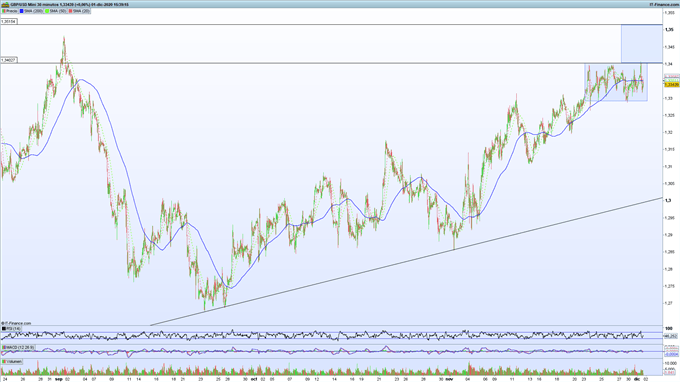Viewport: 680px width, 382px height.
Task: Click the 1,27 value on price axis
Action: (x=670, y=303)
